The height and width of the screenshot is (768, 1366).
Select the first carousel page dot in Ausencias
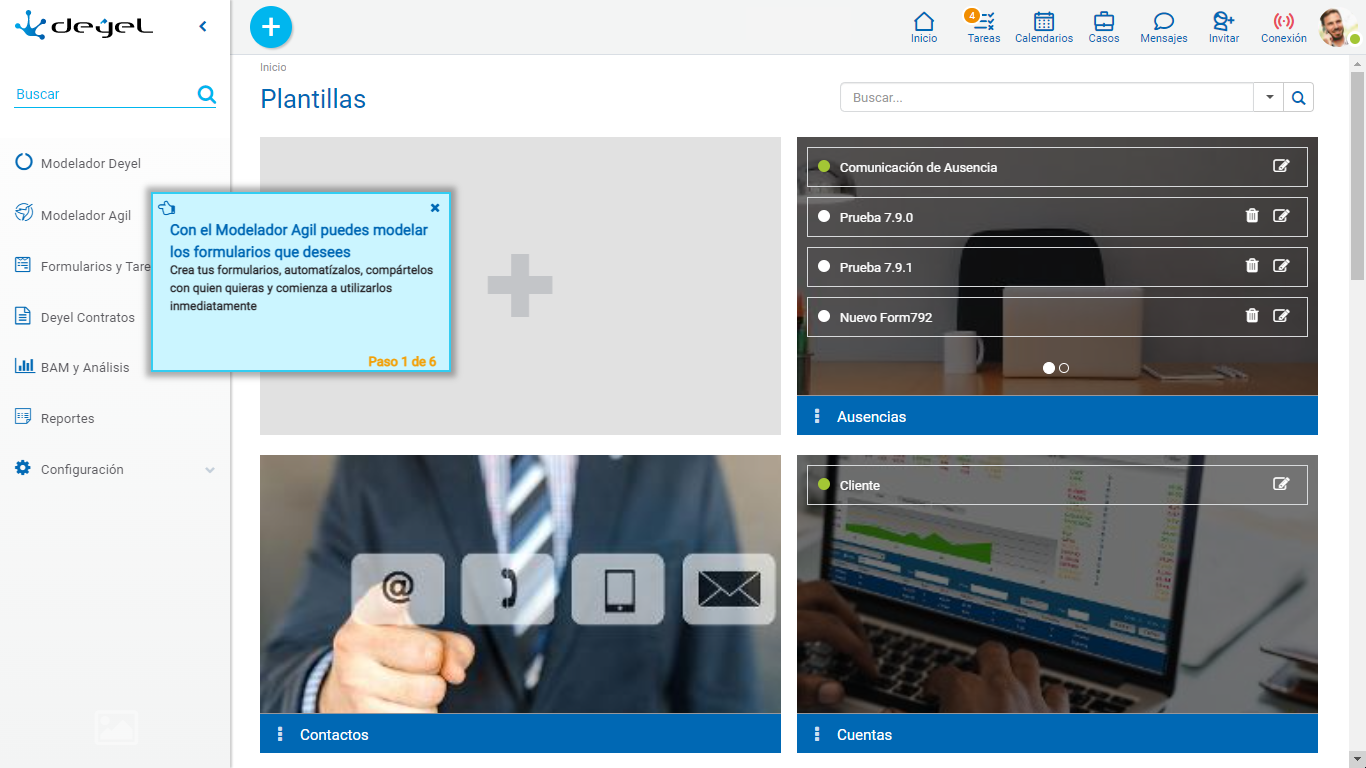click(1048, 368)
